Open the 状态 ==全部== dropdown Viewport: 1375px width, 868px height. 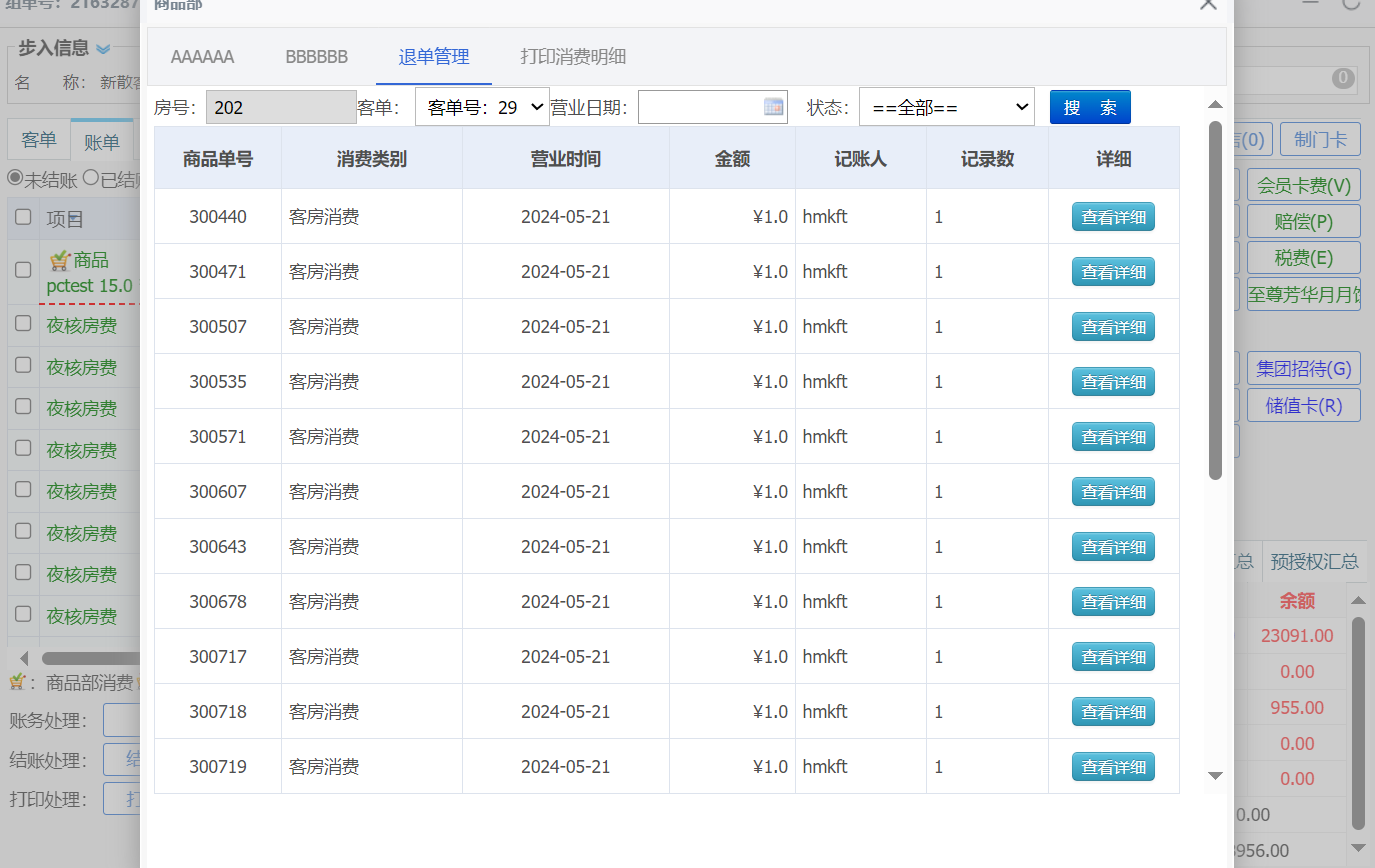point(947,107)
